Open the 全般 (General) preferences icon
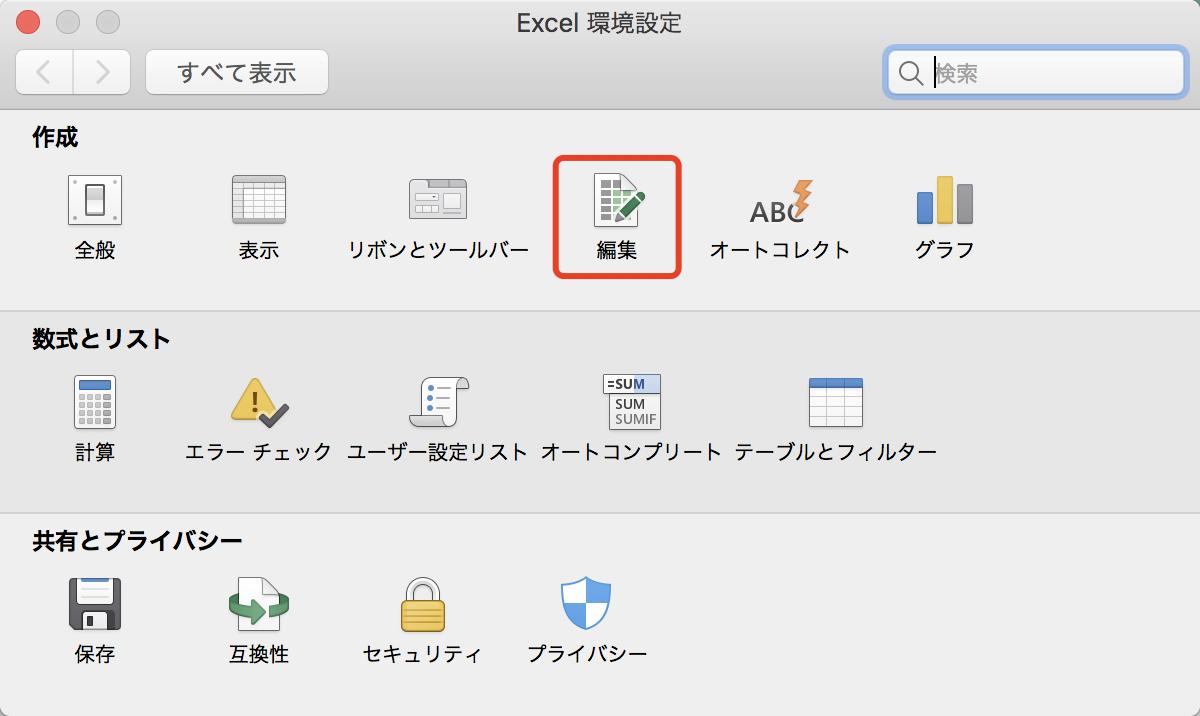The image size is (1200, 716). pyautogui.click(x=95, y=200)
